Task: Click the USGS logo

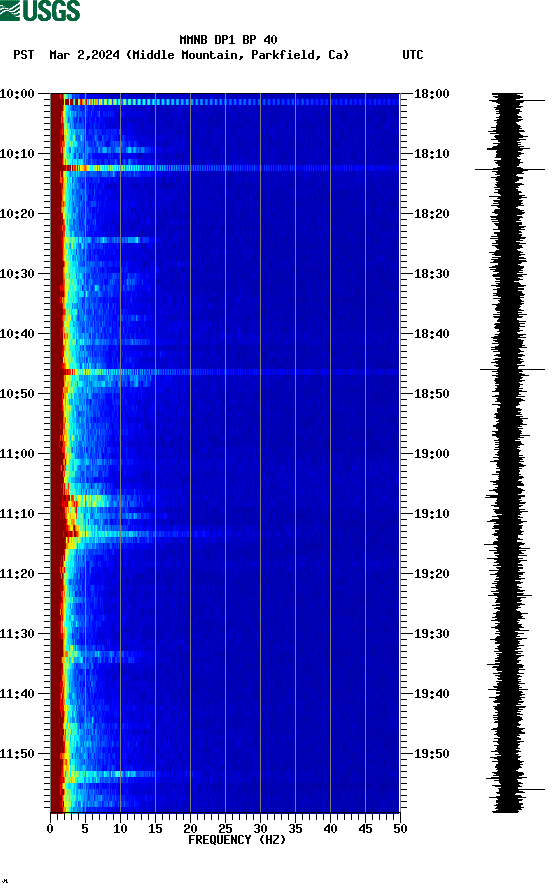Action: tap(40, 11)
